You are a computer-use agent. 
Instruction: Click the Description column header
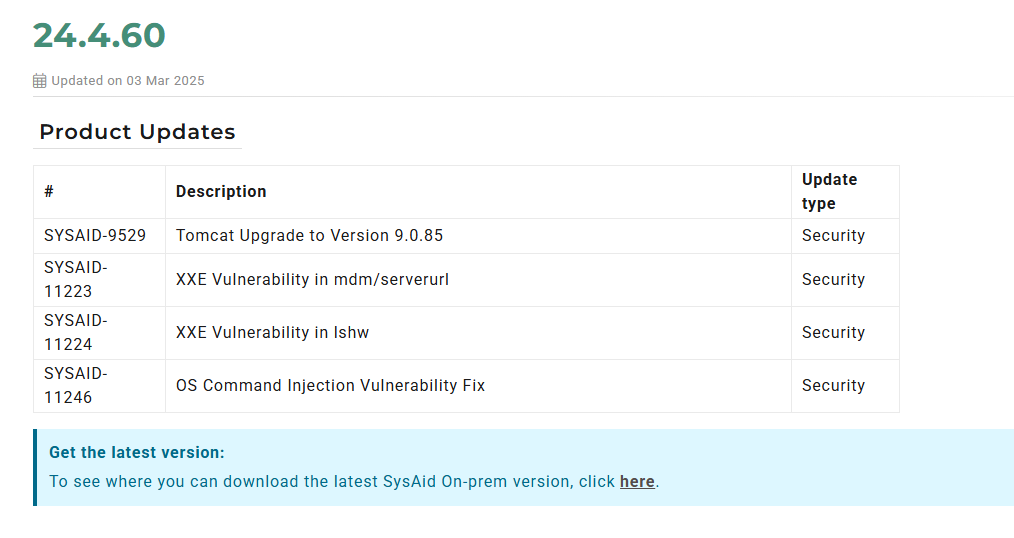click(221, 191)
